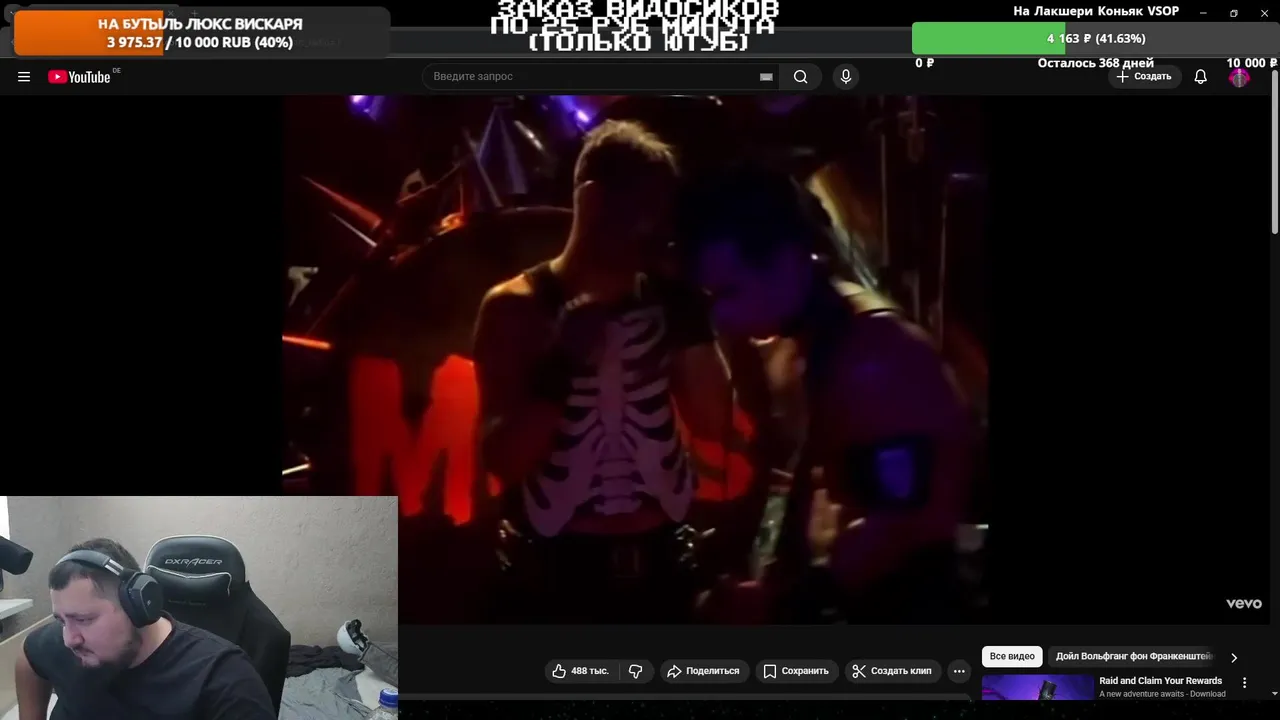The width and height of the screenshot is (1280, 720).
Task: Open the account avatar menu
Action: point(1239,77)
